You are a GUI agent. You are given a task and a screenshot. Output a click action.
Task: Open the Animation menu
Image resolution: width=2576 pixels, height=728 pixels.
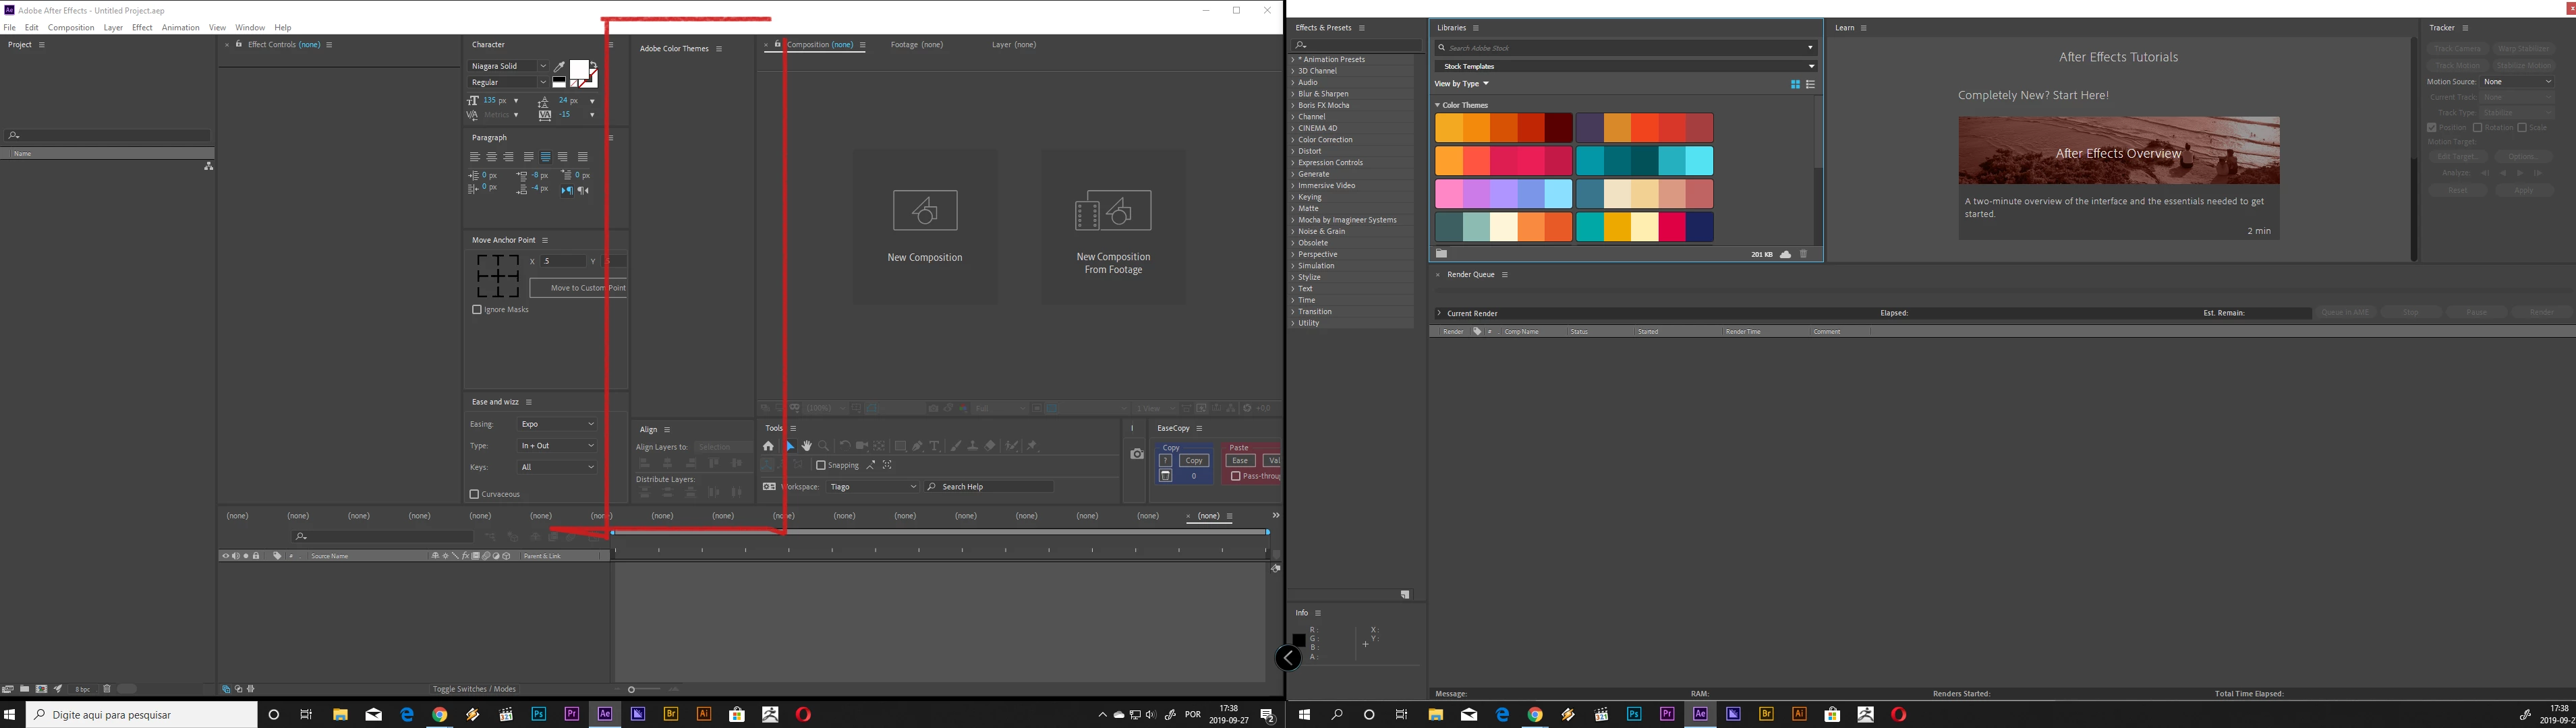(180, 27)
